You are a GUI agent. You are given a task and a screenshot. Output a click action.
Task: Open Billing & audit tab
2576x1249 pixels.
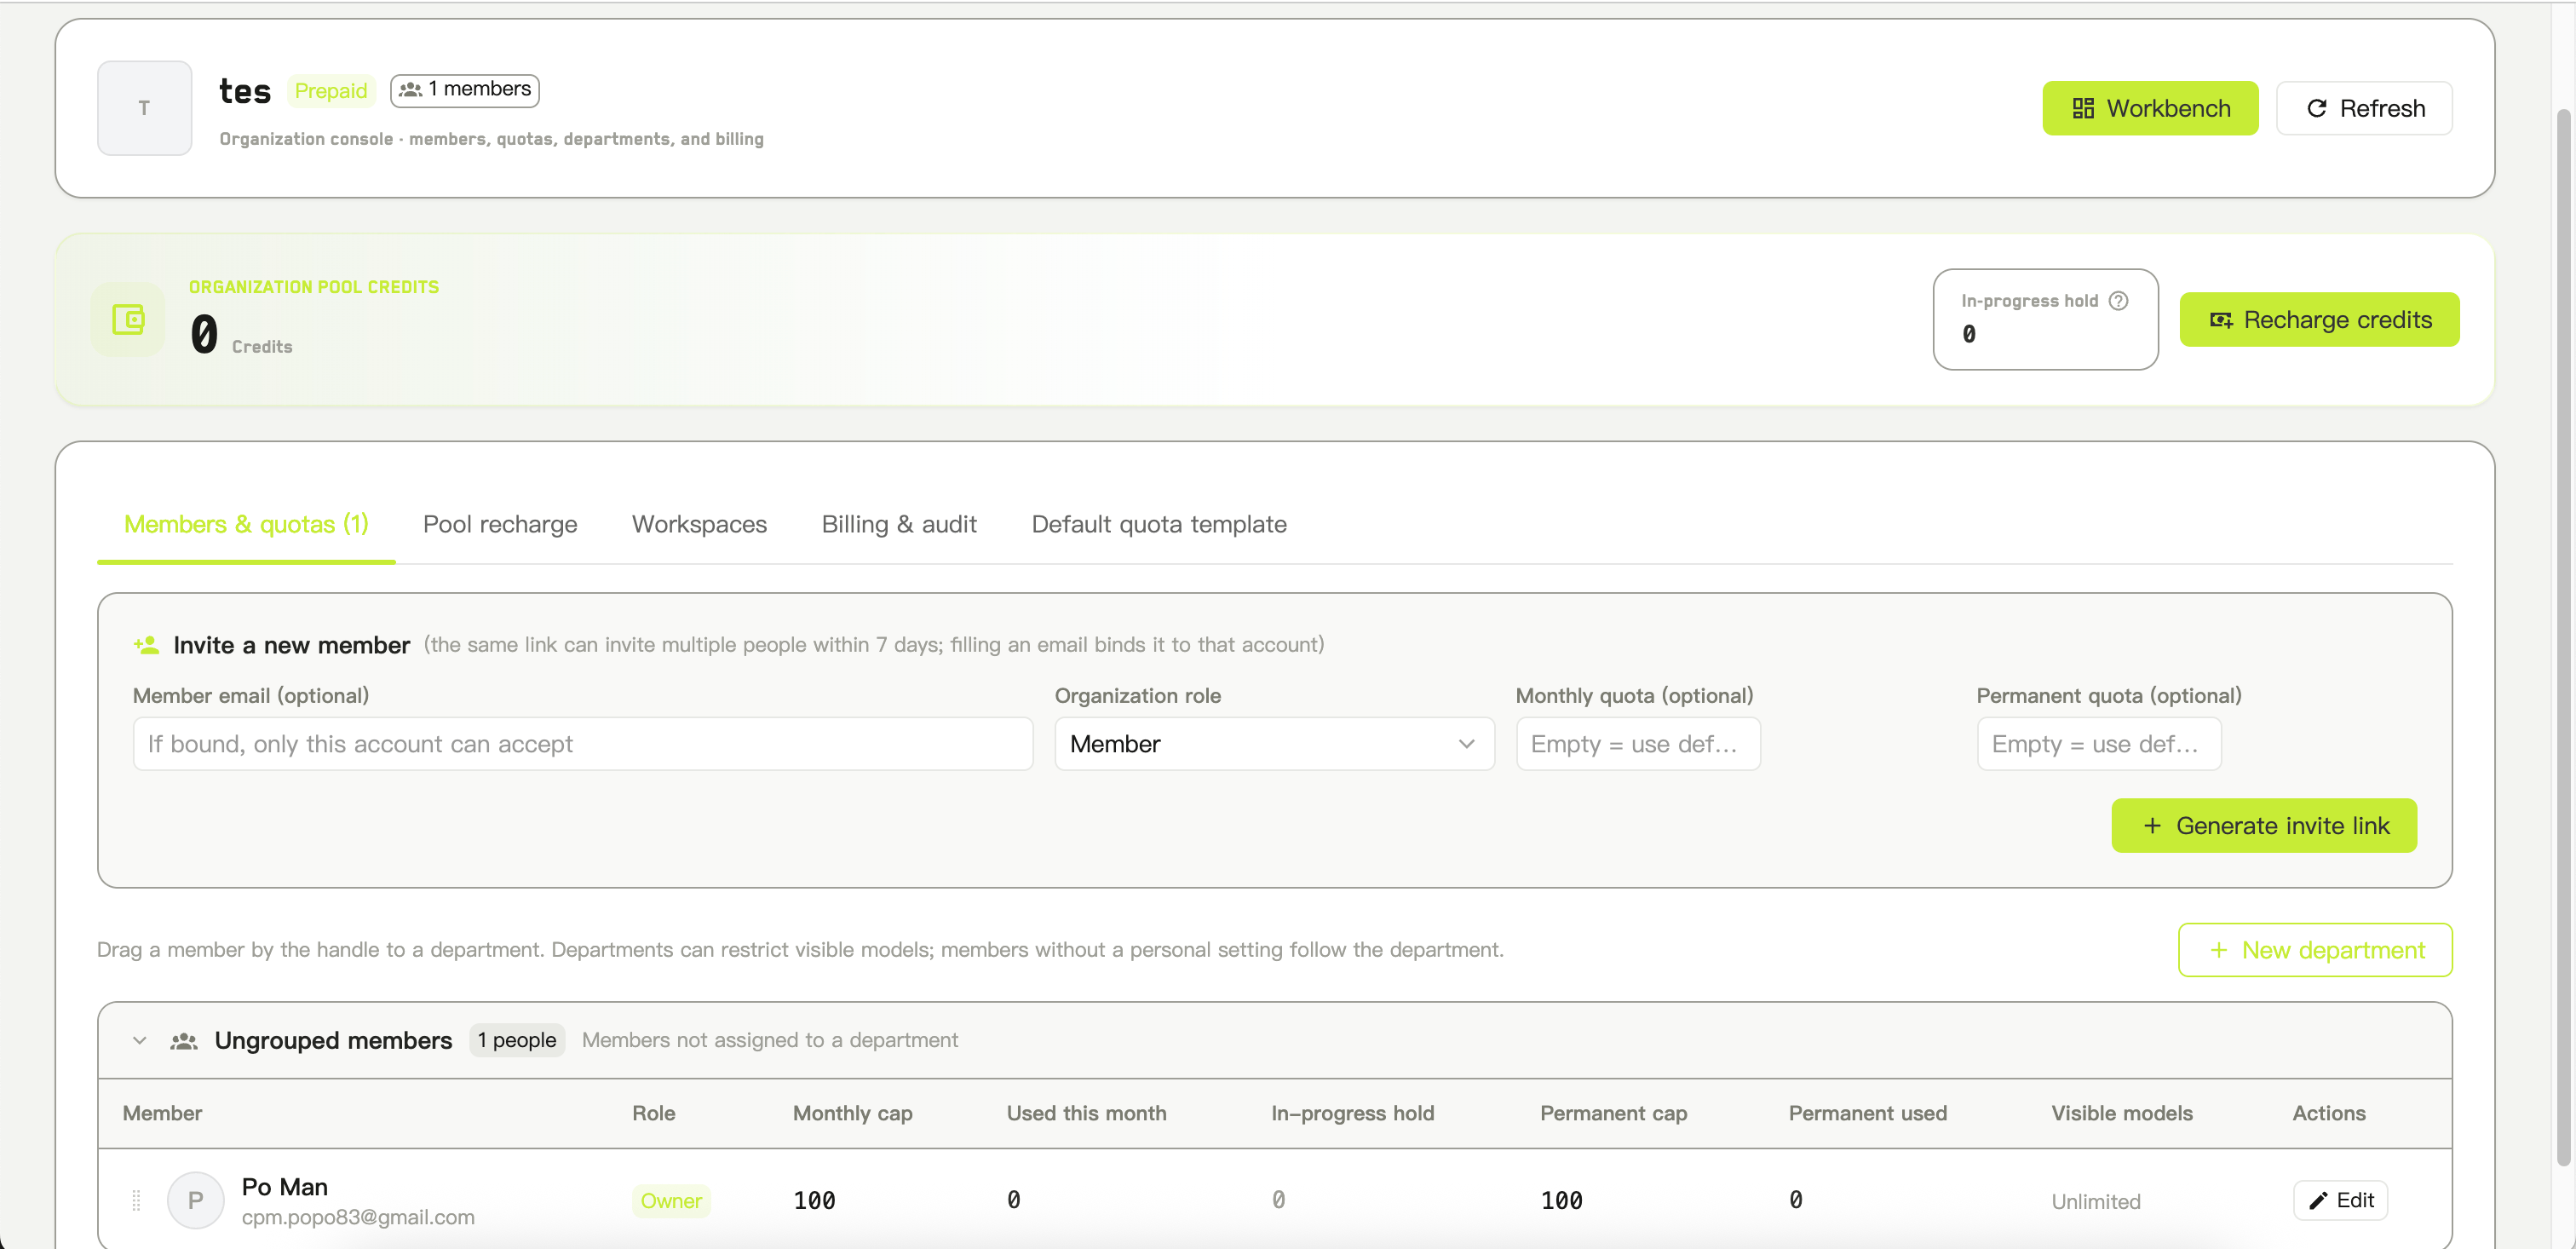coord(899,524)
